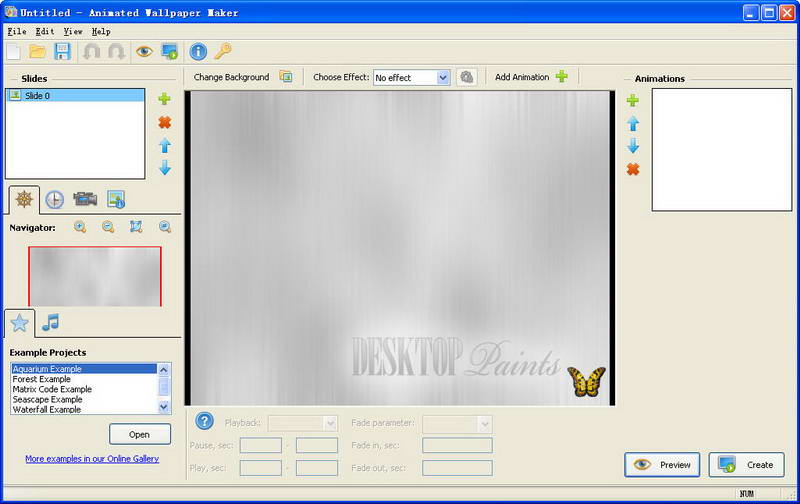Screen dimensions: 800x504
Task: Click the New project toolbar icon
Action: (14, 52)
